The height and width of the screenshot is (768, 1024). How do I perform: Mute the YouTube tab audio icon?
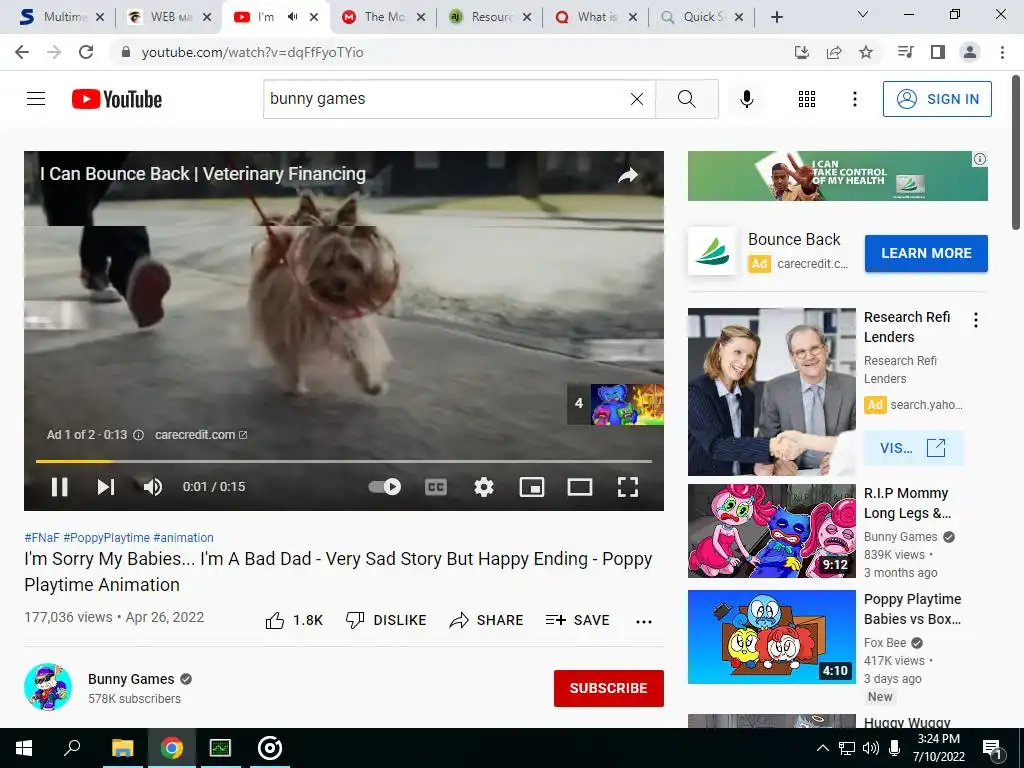[292, 17]
